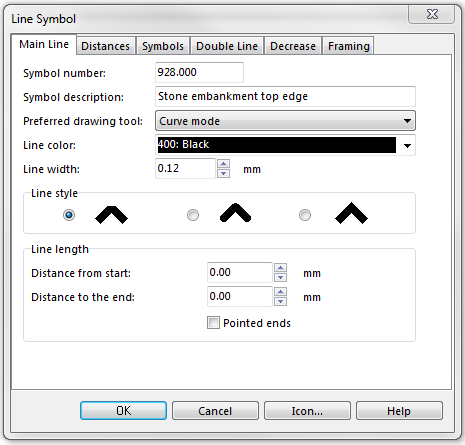Switch to the Distances tab
The height and width of the screenshot is (445, 465).
pos(105,46)
